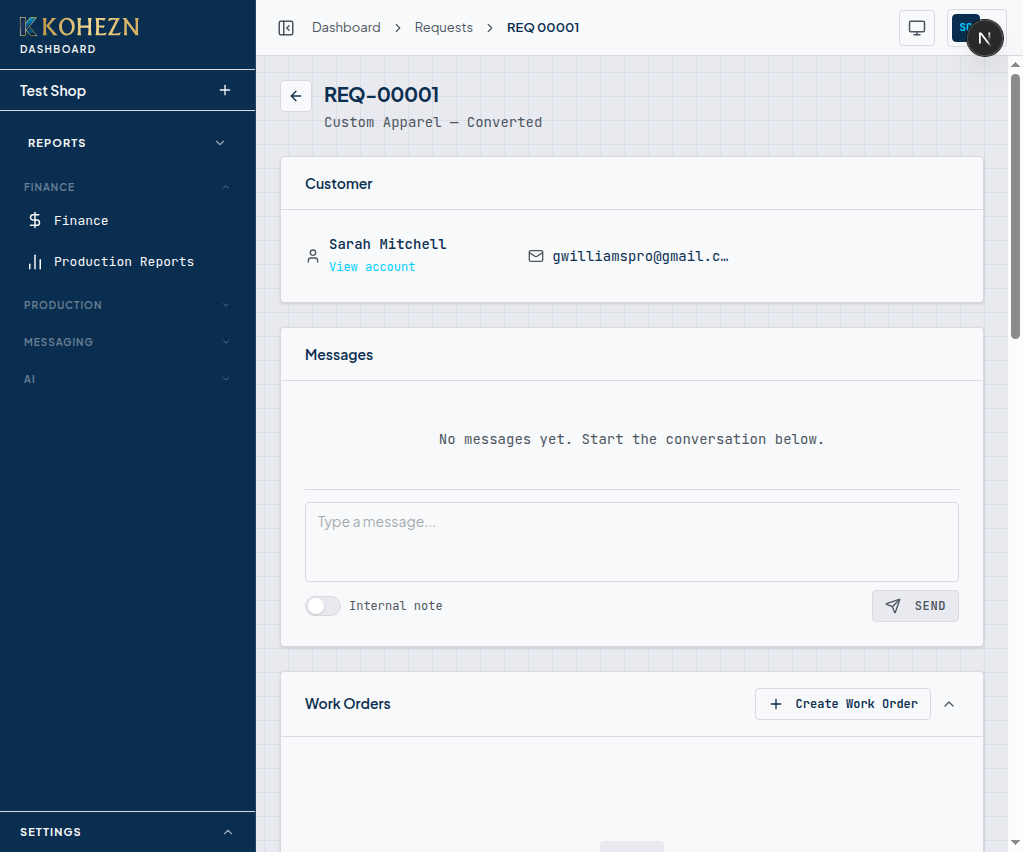This screenshot has height=852, width=1023.
Task: Collapse the Work Orders panel chevron
Action: click(949, 704)
